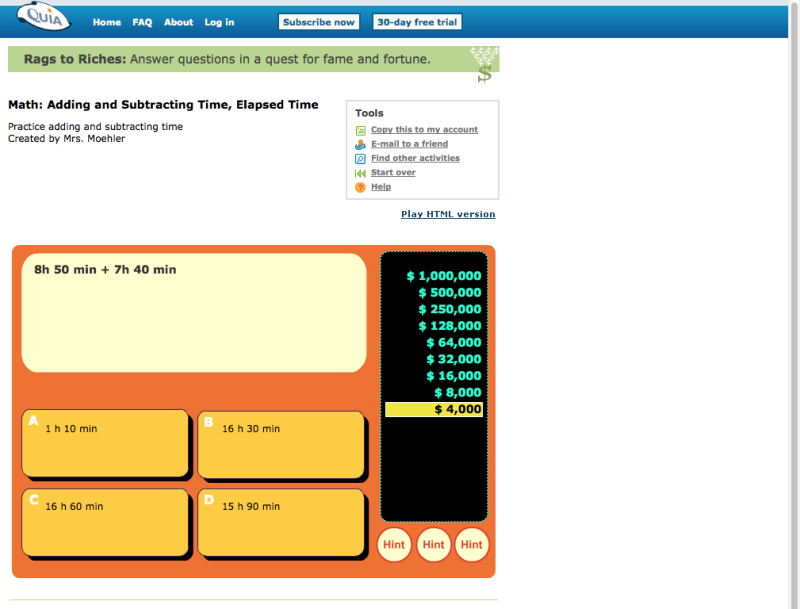Open the Home navigation item
The height and width of the screenshot is (609, 800).
click(x=107, y=22)
